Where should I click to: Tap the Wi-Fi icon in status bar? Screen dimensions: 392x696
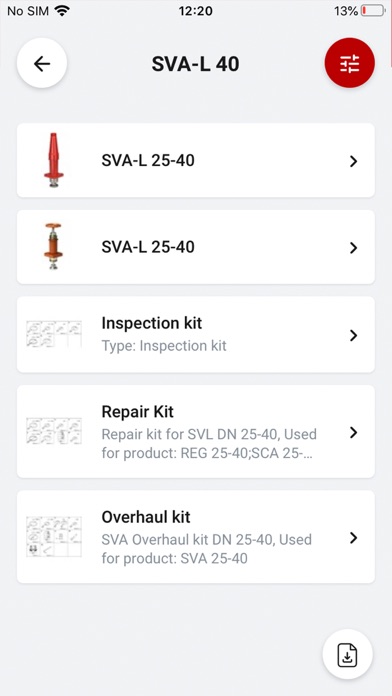63,11
